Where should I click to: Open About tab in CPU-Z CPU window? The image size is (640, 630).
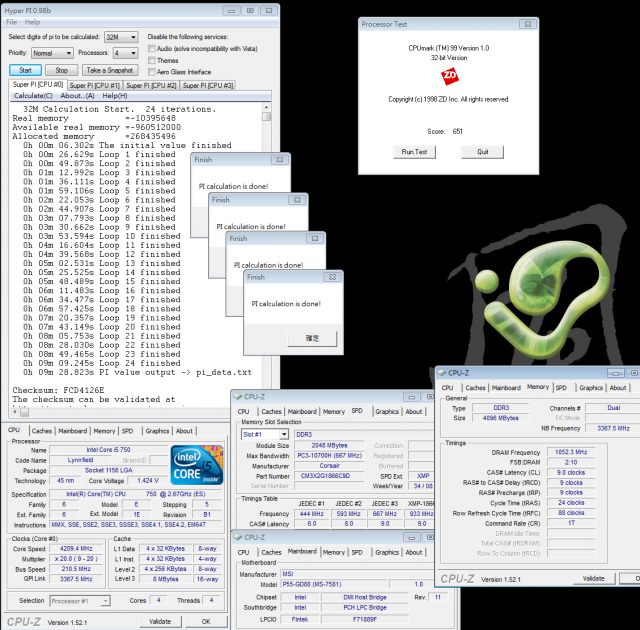click(184, 431)
